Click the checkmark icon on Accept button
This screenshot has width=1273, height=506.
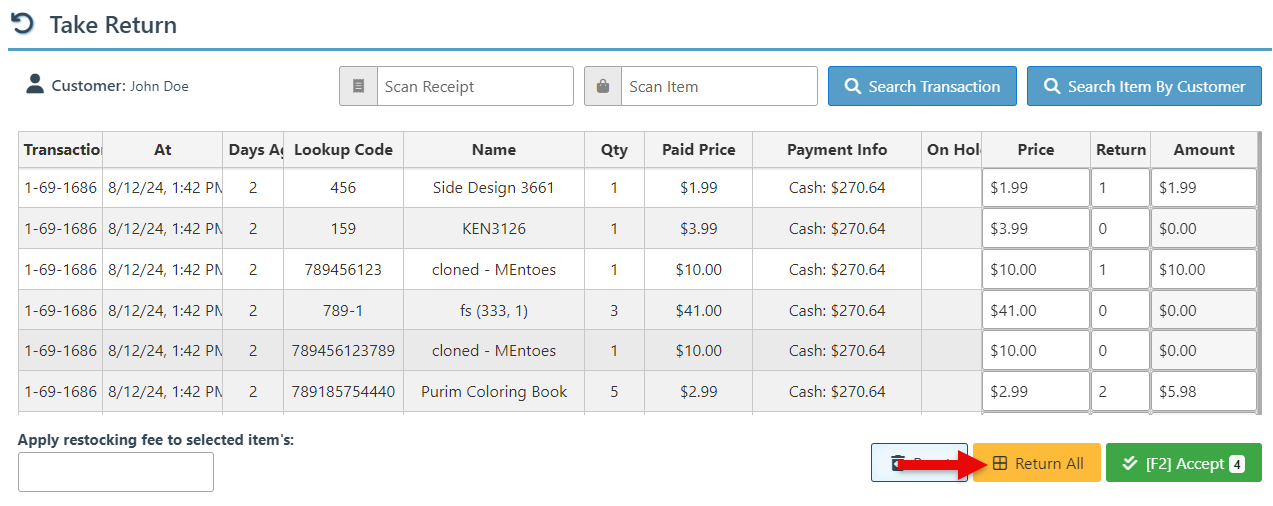[x=1129, y=463]
